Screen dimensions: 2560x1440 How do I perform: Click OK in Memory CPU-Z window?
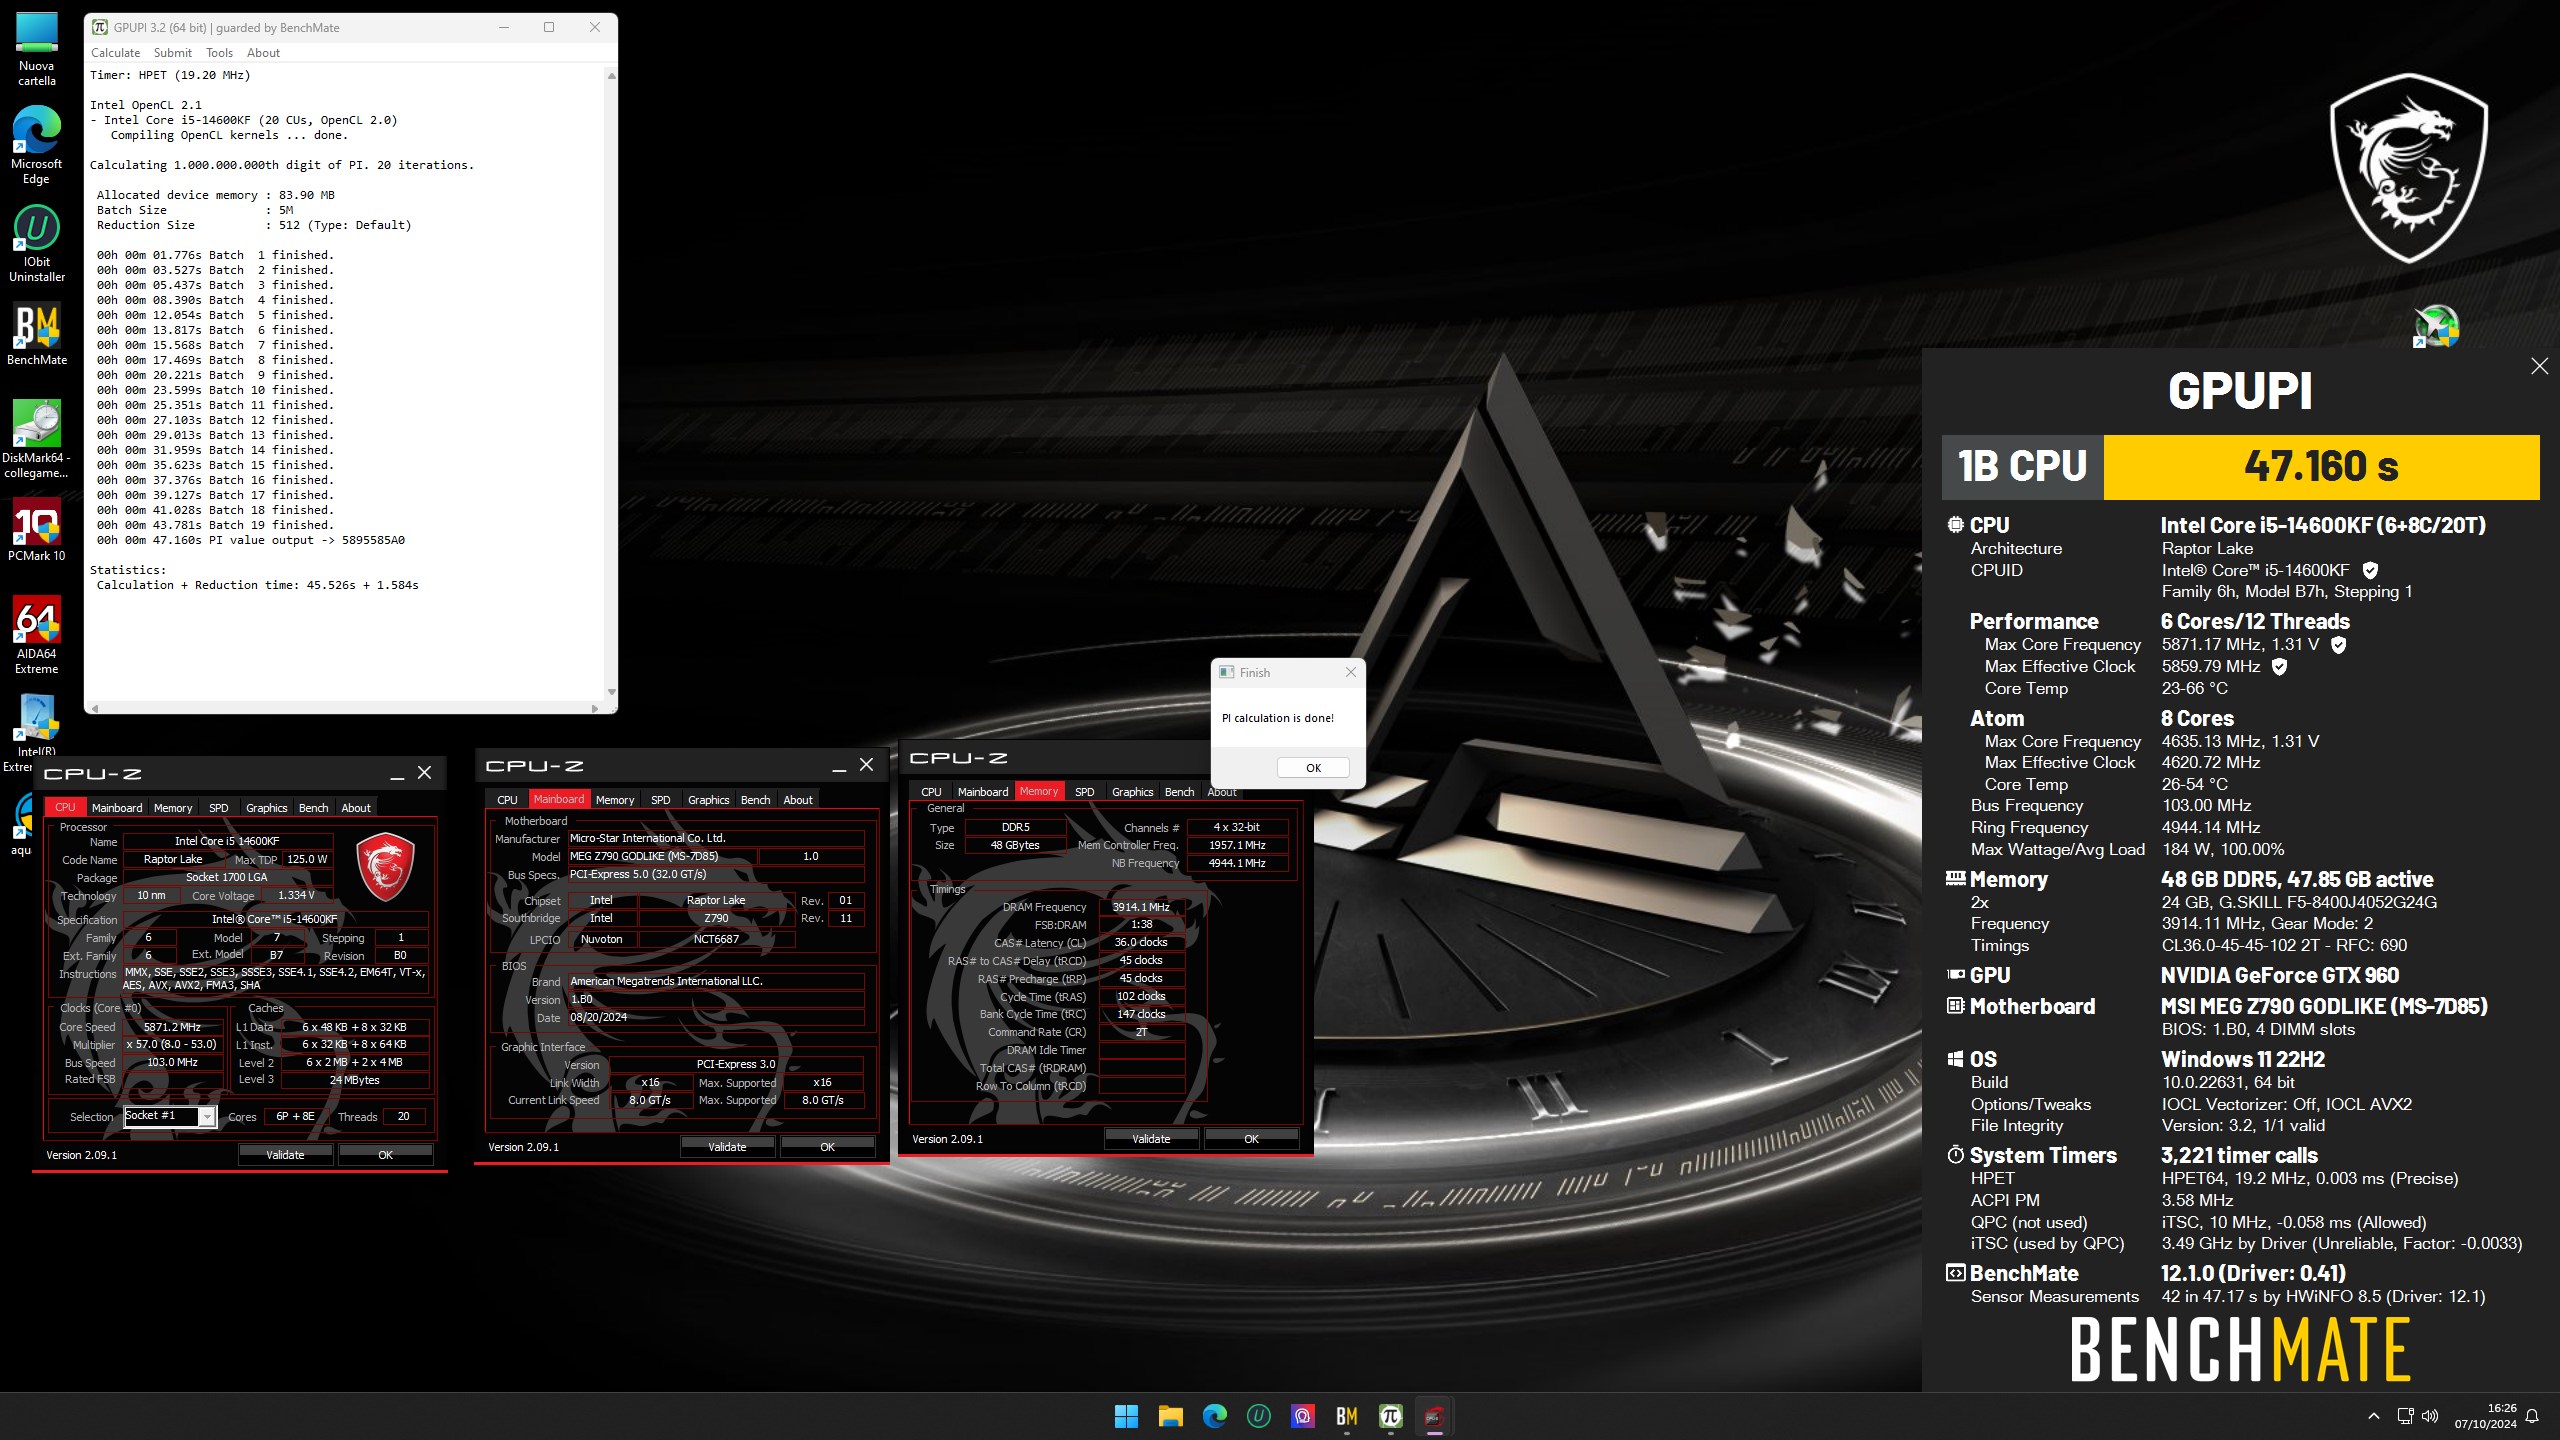pyautogui.click(x=1251, y=1138)
